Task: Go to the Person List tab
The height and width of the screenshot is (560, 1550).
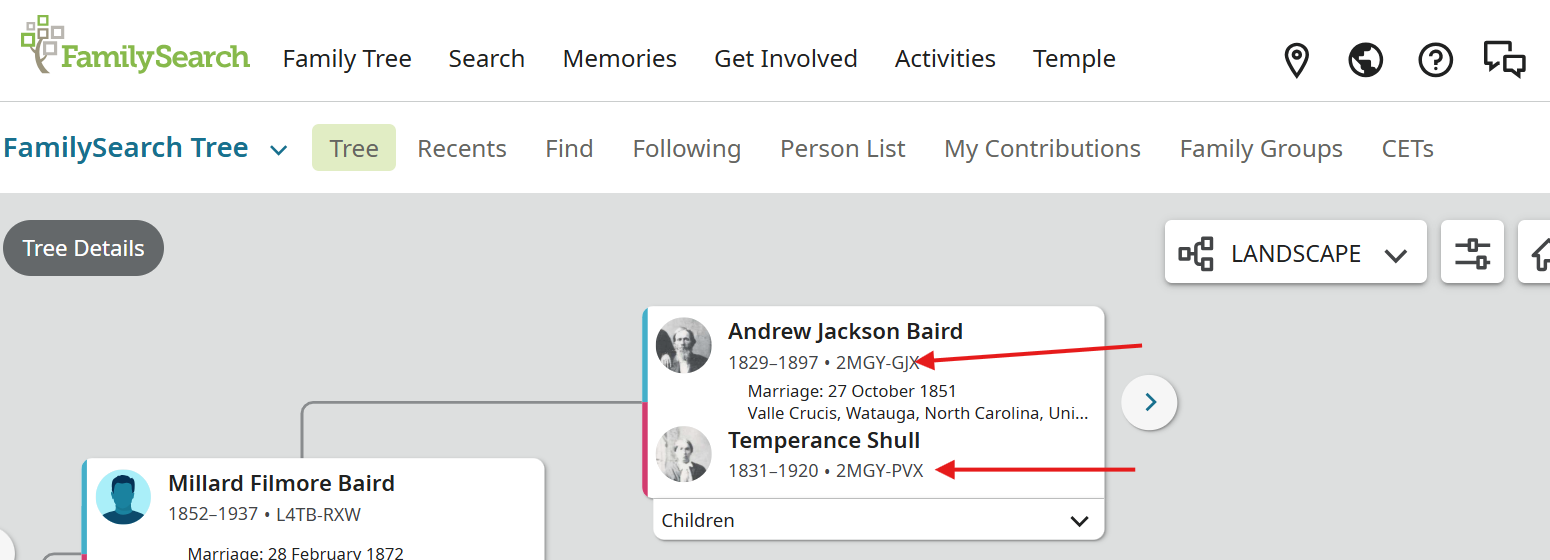Action: tap(842, 149)
